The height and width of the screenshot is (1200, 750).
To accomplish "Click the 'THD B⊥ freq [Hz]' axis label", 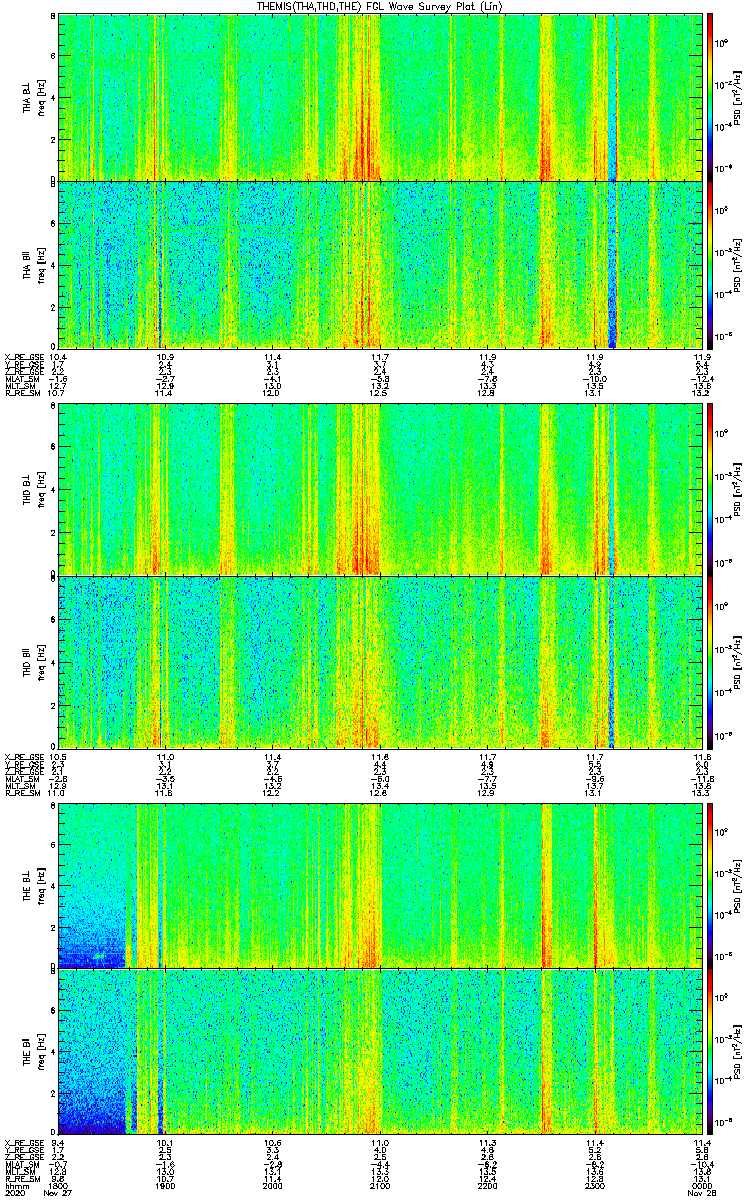I will (x=33, y=490).
